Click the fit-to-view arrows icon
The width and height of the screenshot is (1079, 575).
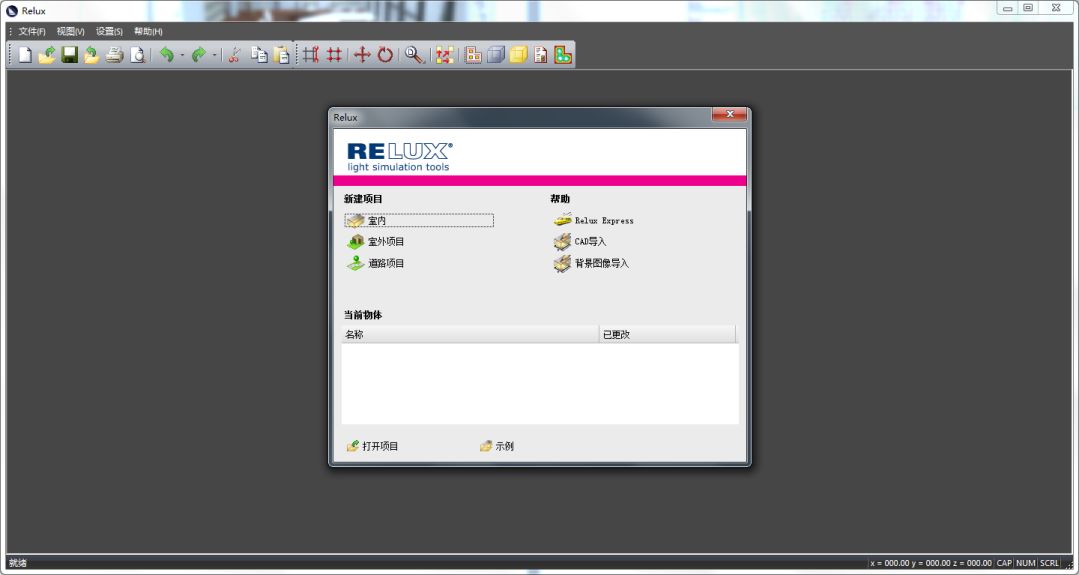point(445,55)
